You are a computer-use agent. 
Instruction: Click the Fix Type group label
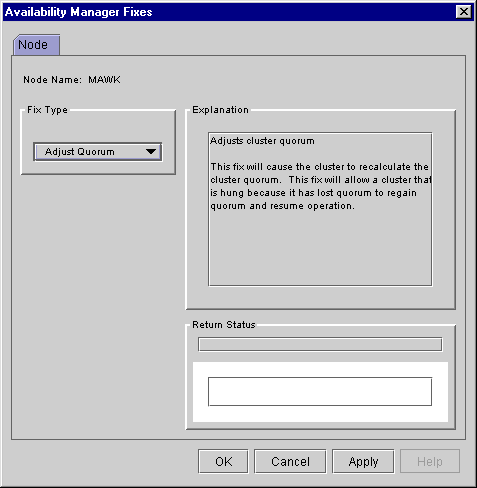(47, 110)
